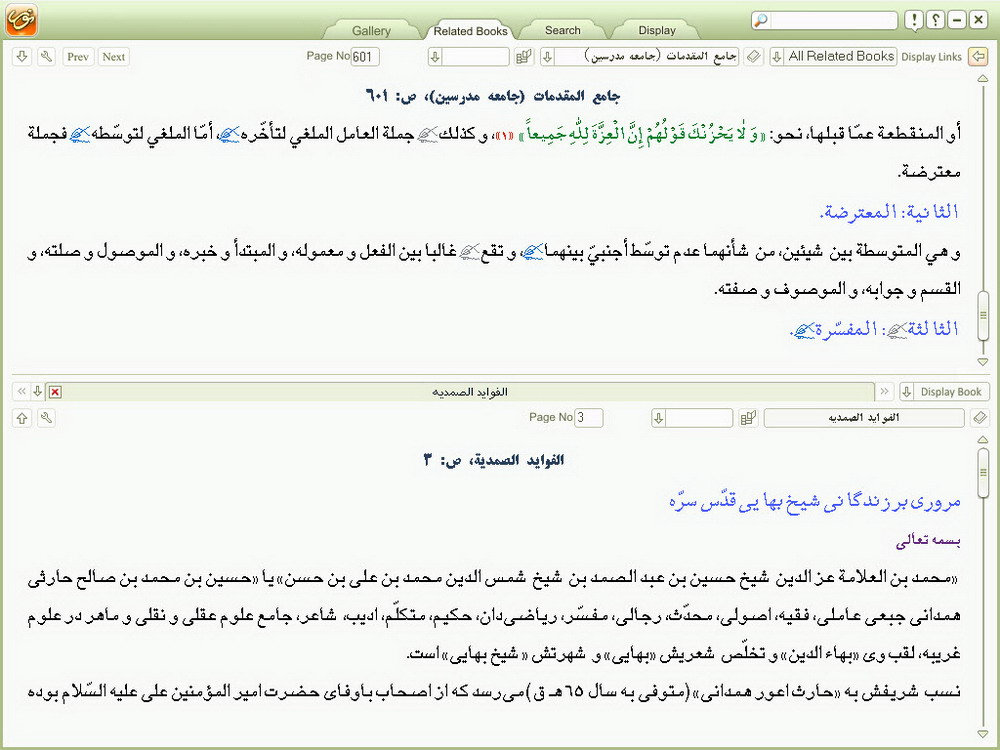1000x750 pixels.
Task: Click the lower الفوايد الصمديه book selector
Action: coord(864,418)
